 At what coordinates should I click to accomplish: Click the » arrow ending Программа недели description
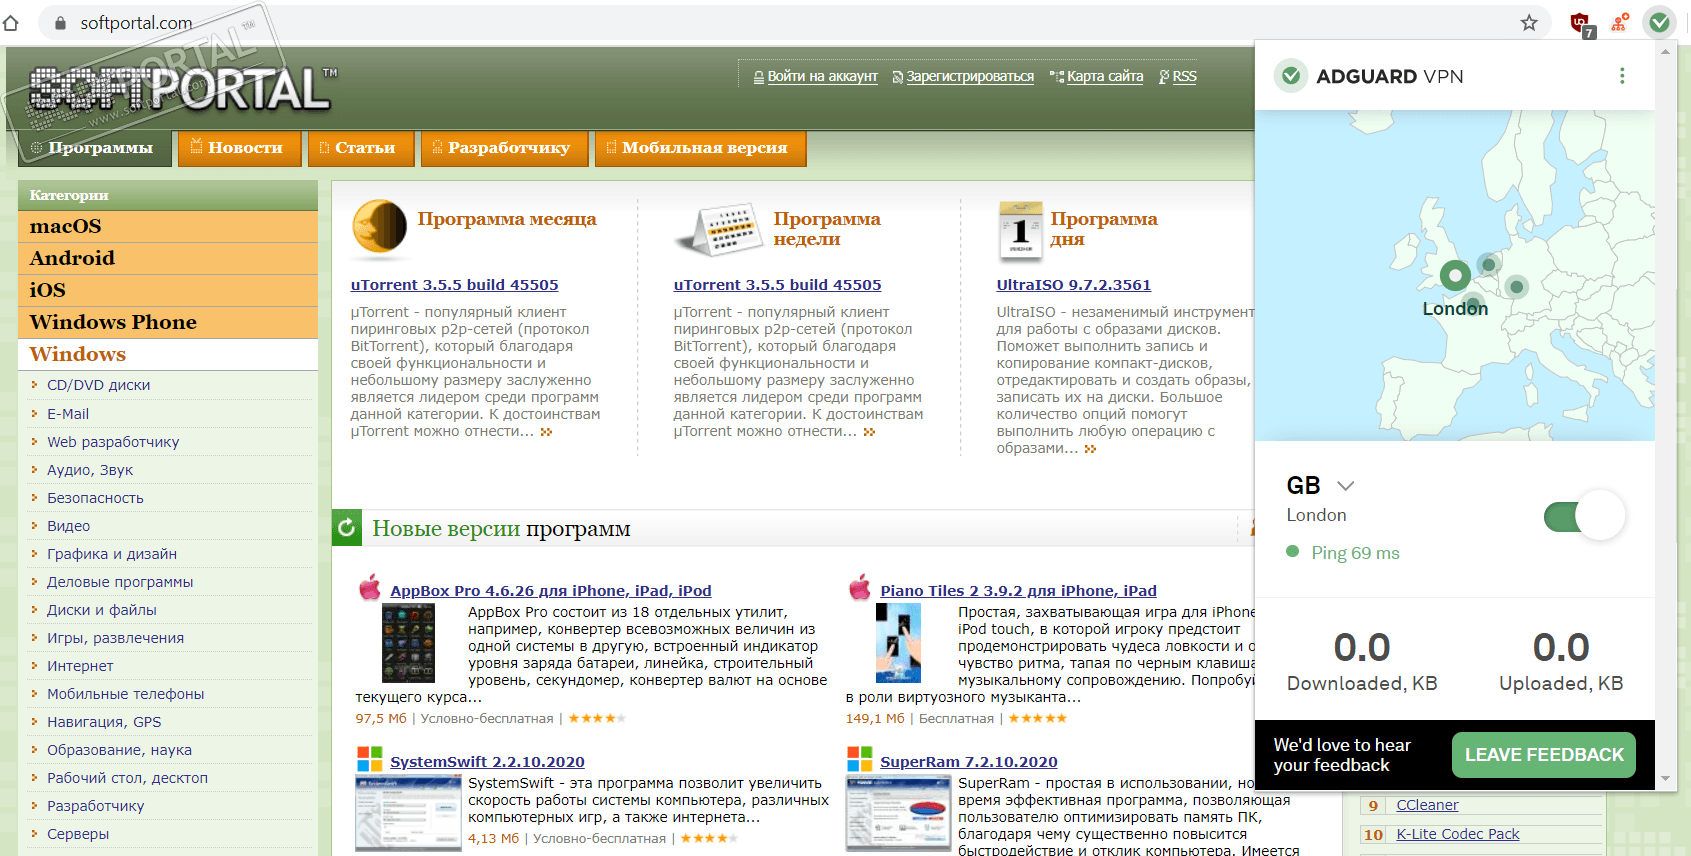869,432
